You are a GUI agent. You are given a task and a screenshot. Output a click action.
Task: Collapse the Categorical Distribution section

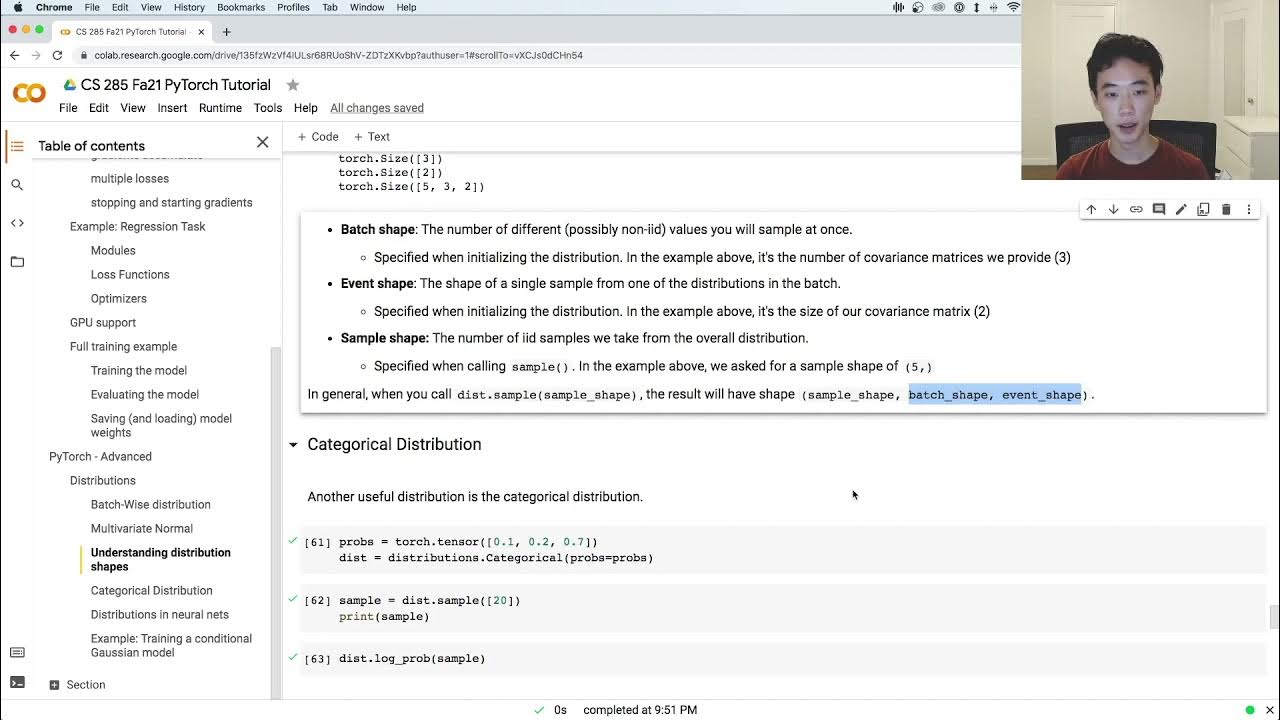click(x=293, y=445)
